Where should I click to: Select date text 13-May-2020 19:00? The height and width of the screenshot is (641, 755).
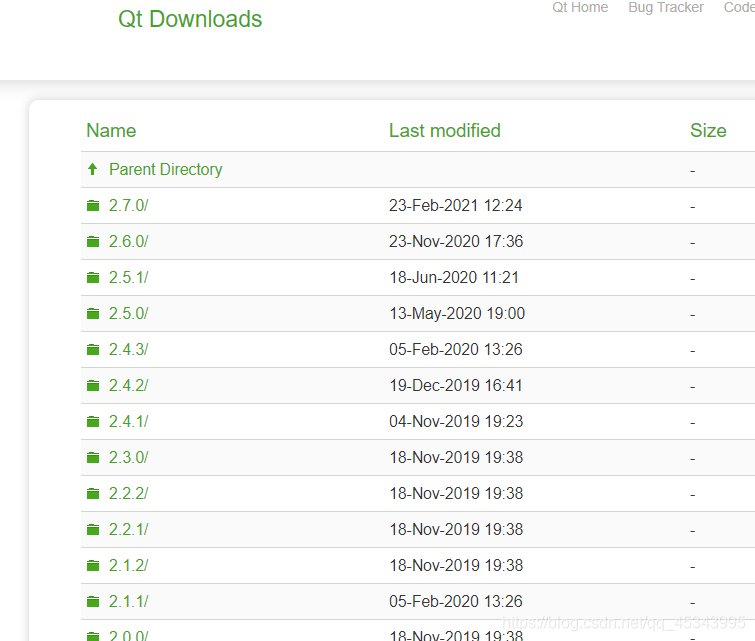tap(457, 314)
